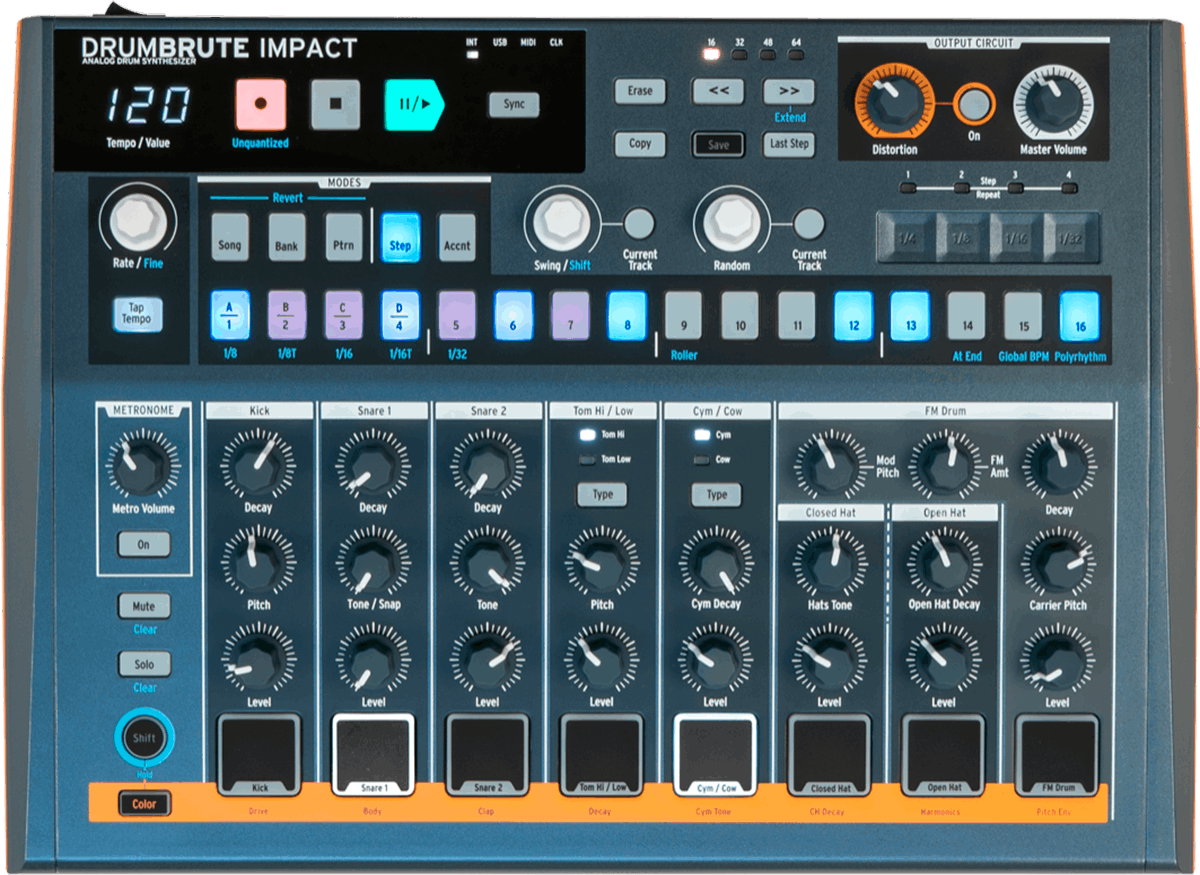Trigger the Closed Hat pad
The image size is (1200, 875).
[x=830, y=755]
